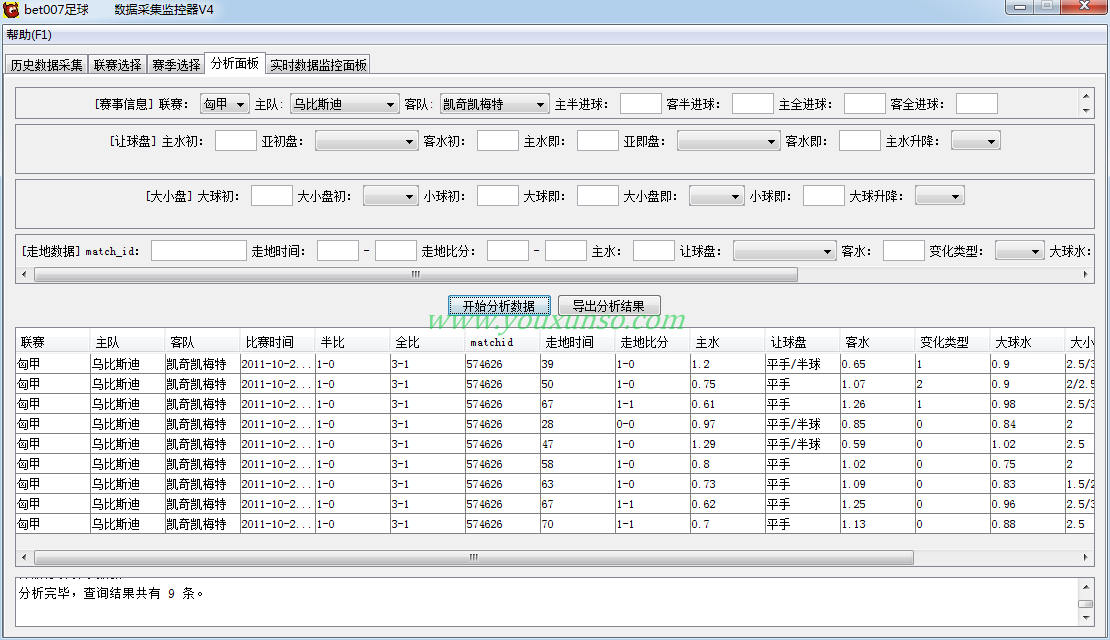Switch to the 历史数据采集 tab
The height and width of the screenshot is (640, 1110).
coord(46,65)
